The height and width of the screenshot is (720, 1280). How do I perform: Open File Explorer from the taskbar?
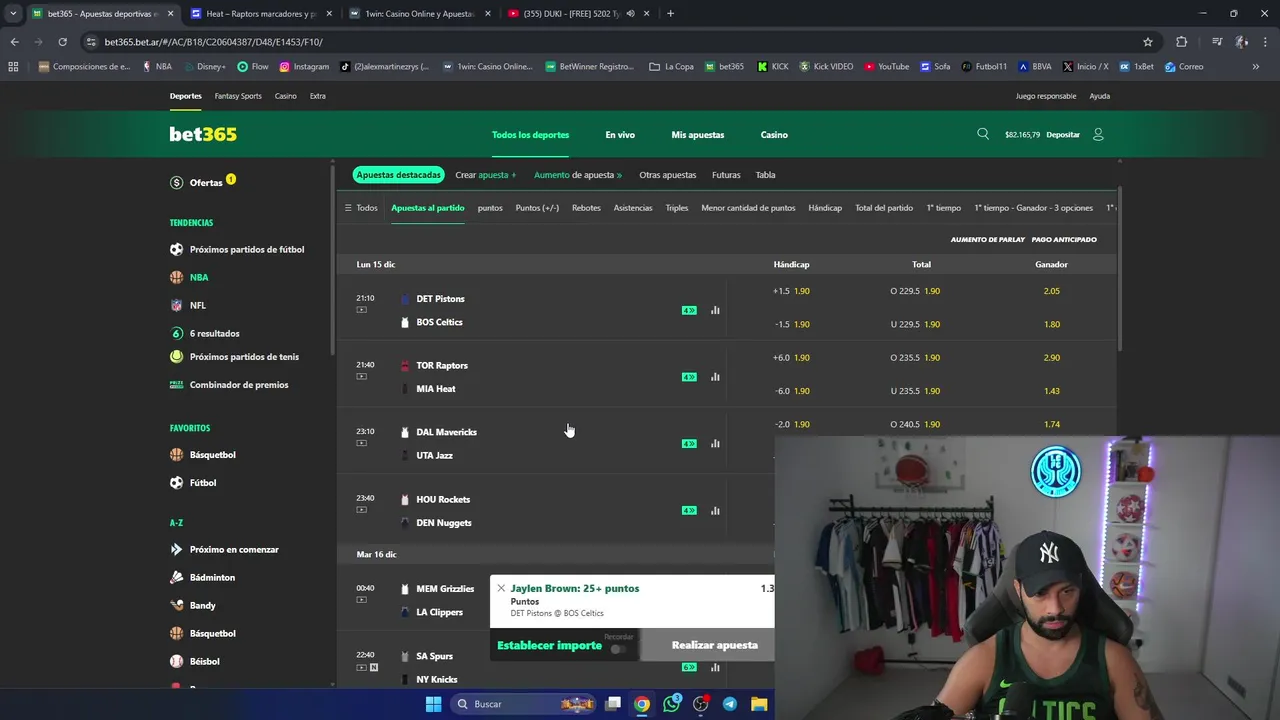click(x=759, y=704)
